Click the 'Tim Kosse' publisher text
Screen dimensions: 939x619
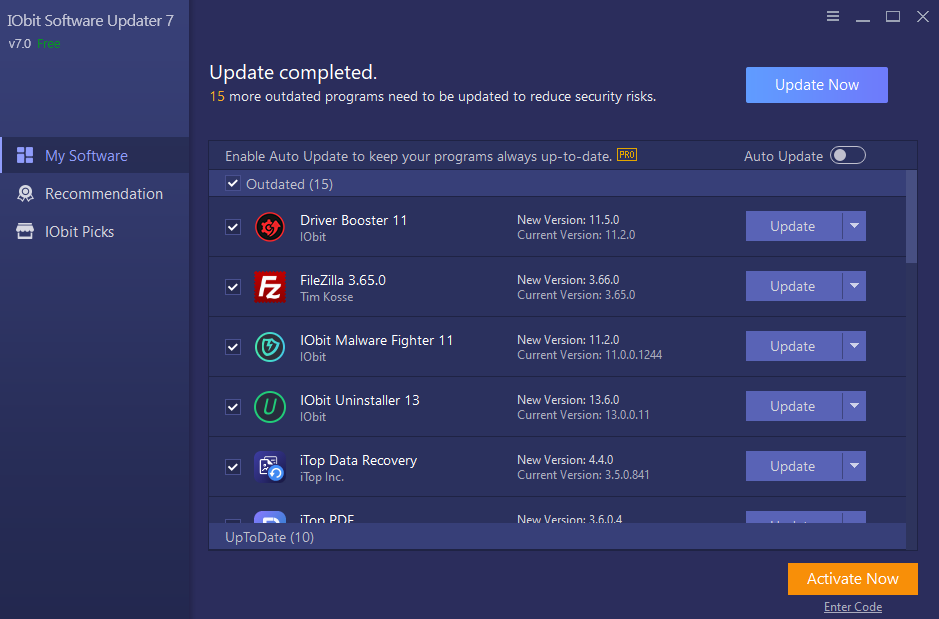click(x=326, y=297)
